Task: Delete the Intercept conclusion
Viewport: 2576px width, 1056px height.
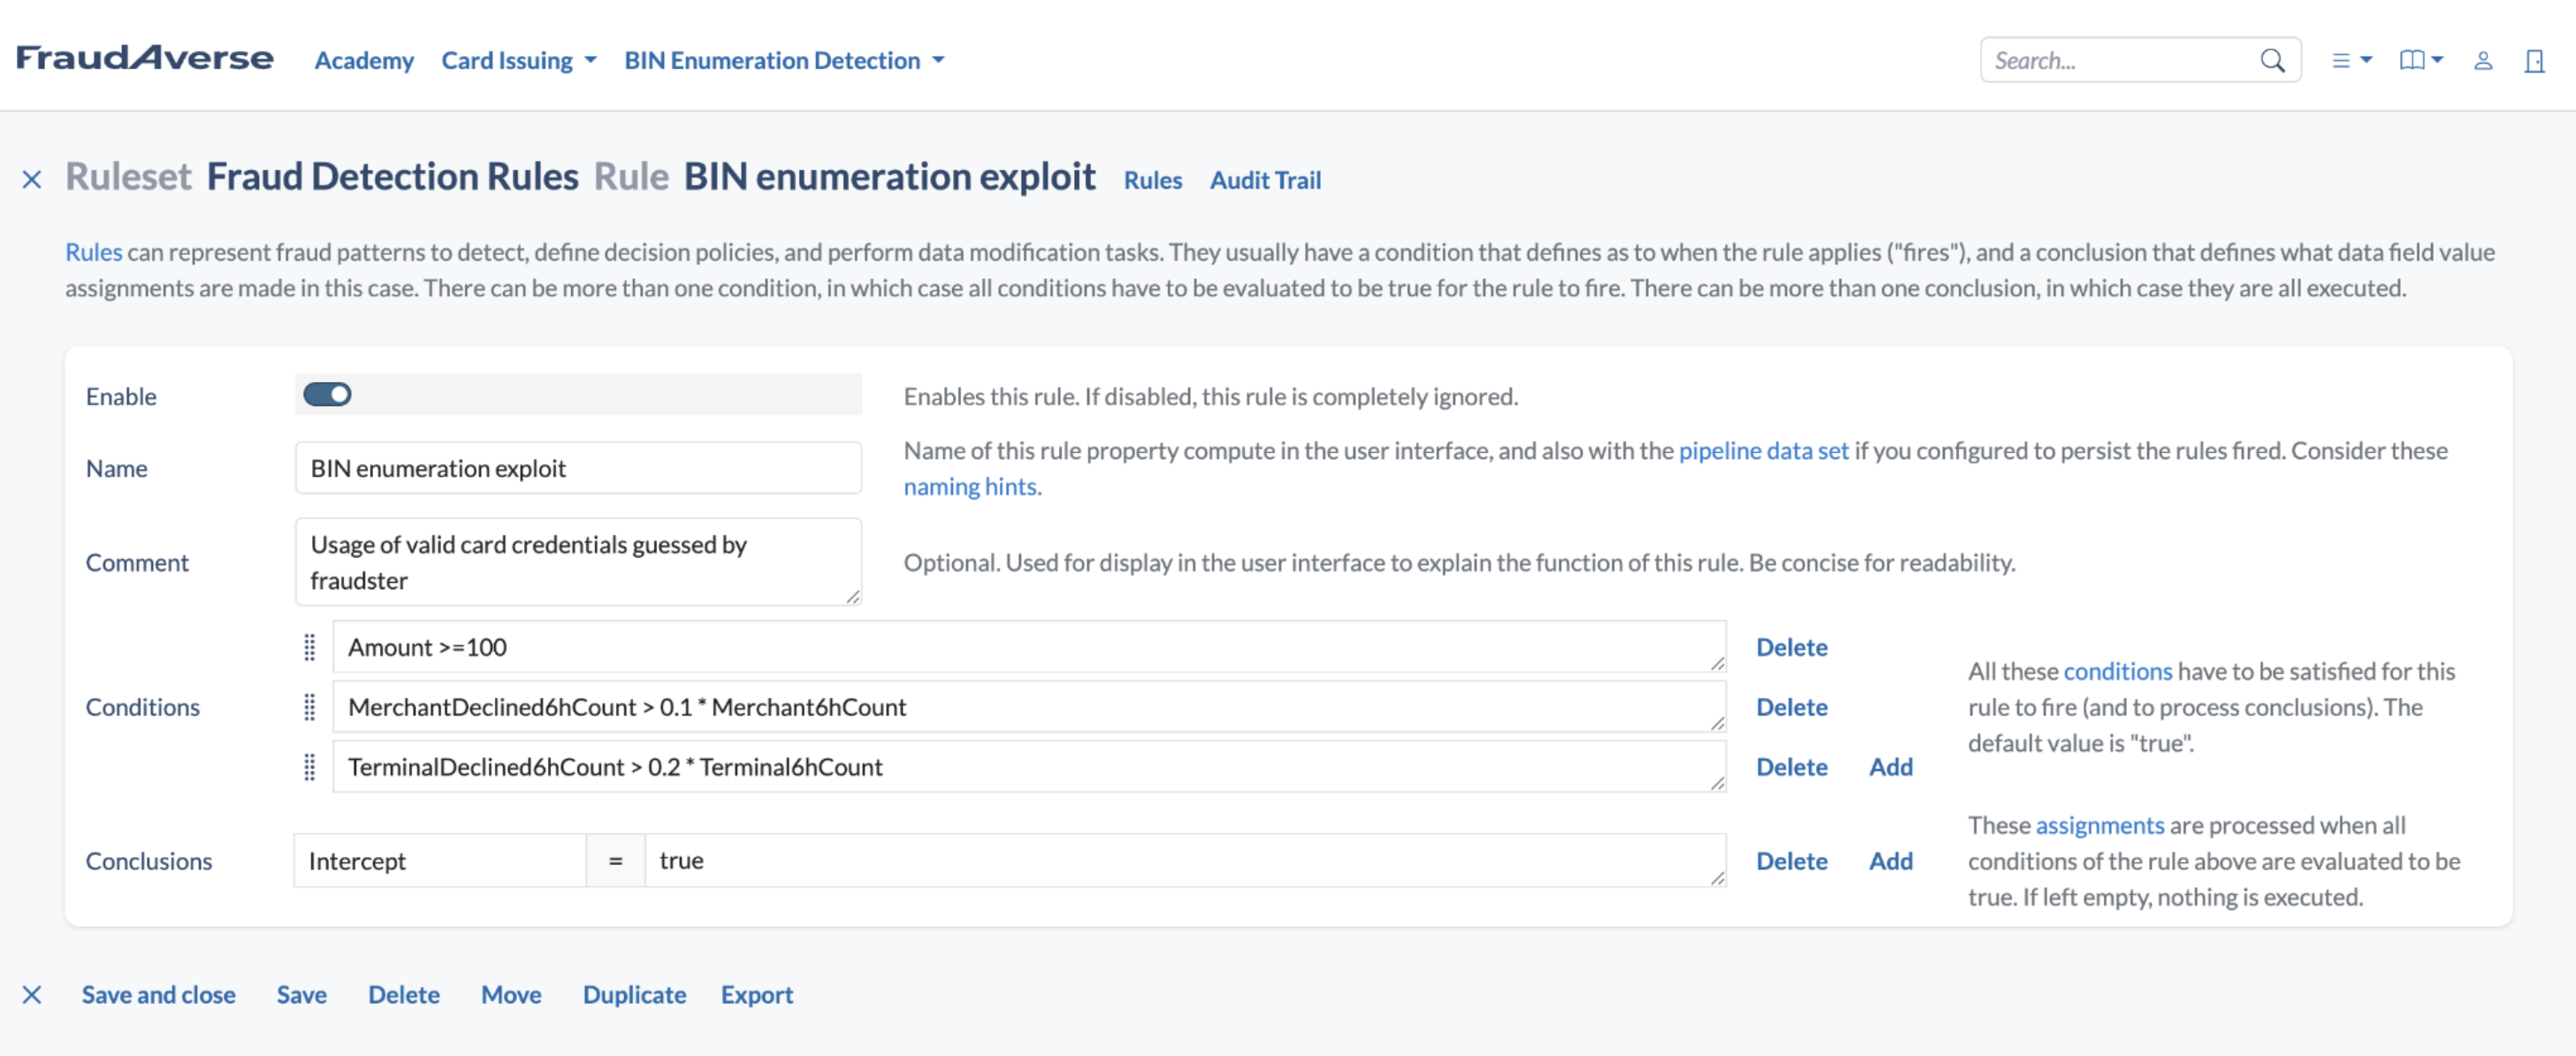Action: click(1791, 861)
